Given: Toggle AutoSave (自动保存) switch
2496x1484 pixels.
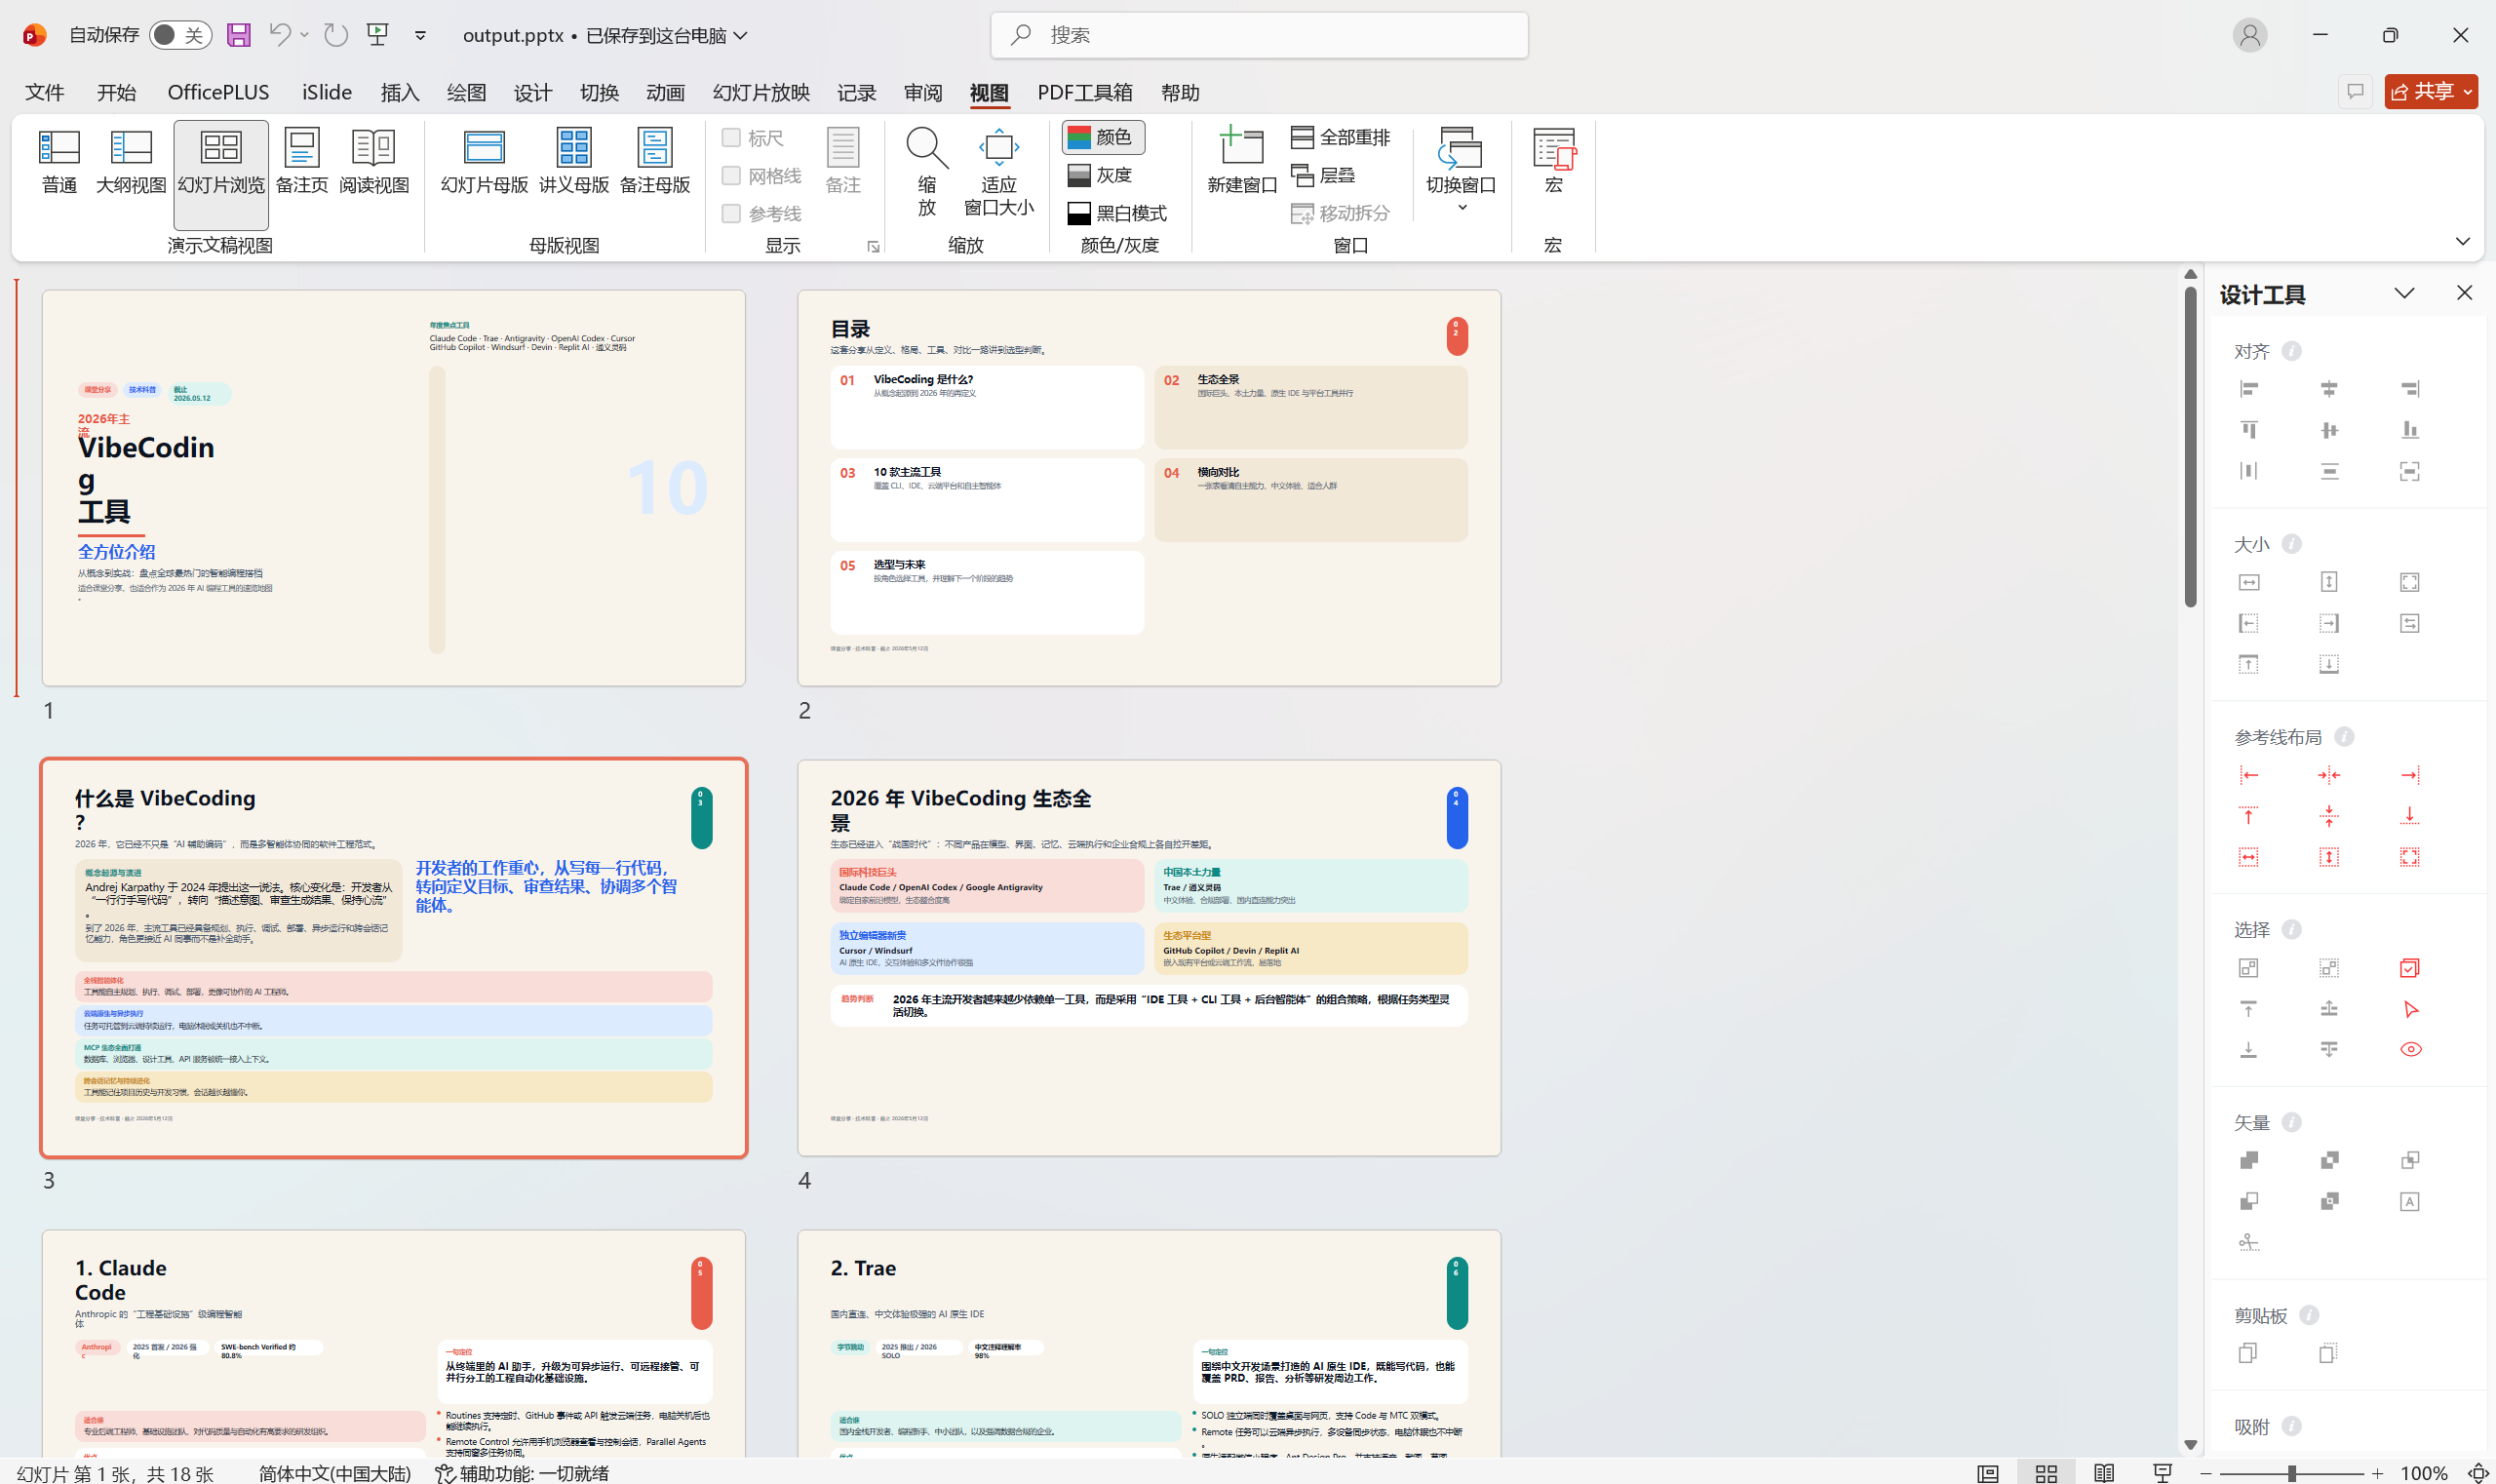Looking at the screenshot, I should pos(180,35).
